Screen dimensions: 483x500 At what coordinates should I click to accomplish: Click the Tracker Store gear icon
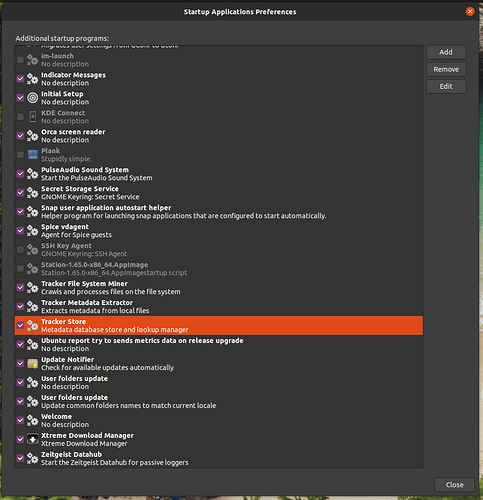pyautogui.click(x=32, y=326)
